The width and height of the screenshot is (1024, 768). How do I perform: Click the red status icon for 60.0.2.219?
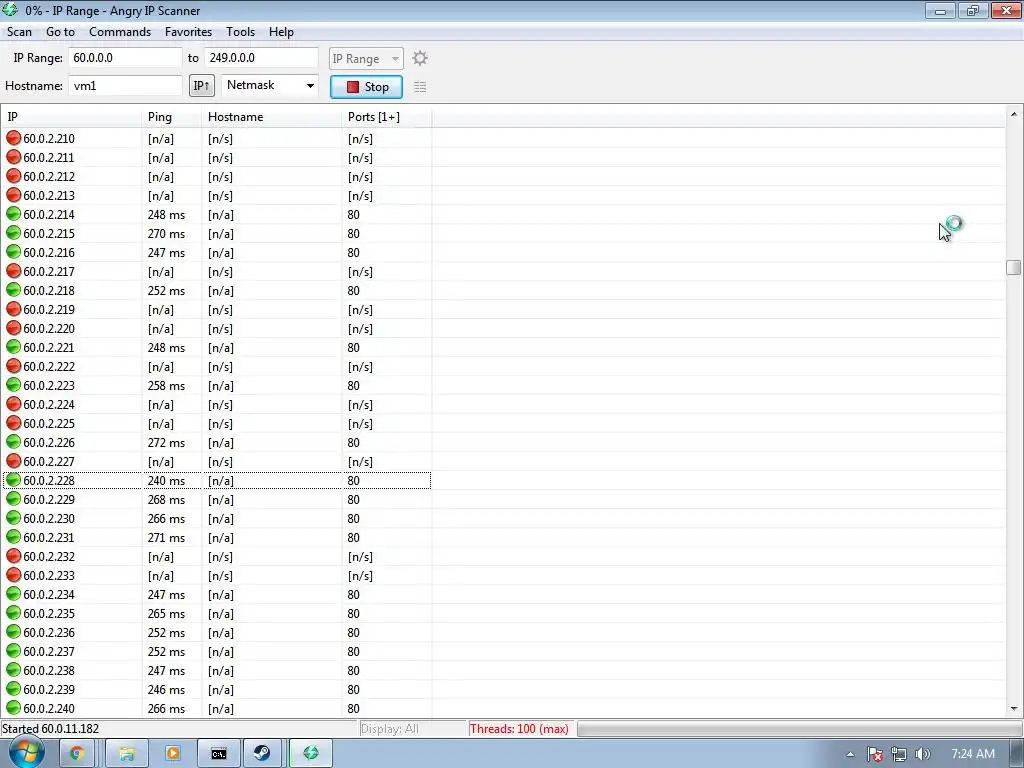(x=13, y=308)
